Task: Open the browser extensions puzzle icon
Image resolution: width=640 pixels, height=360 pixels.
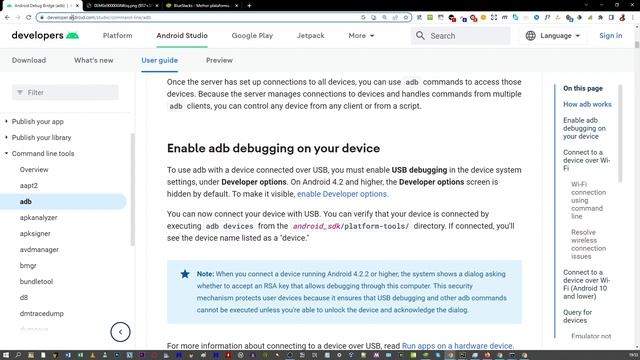Action: pos(600,18)
